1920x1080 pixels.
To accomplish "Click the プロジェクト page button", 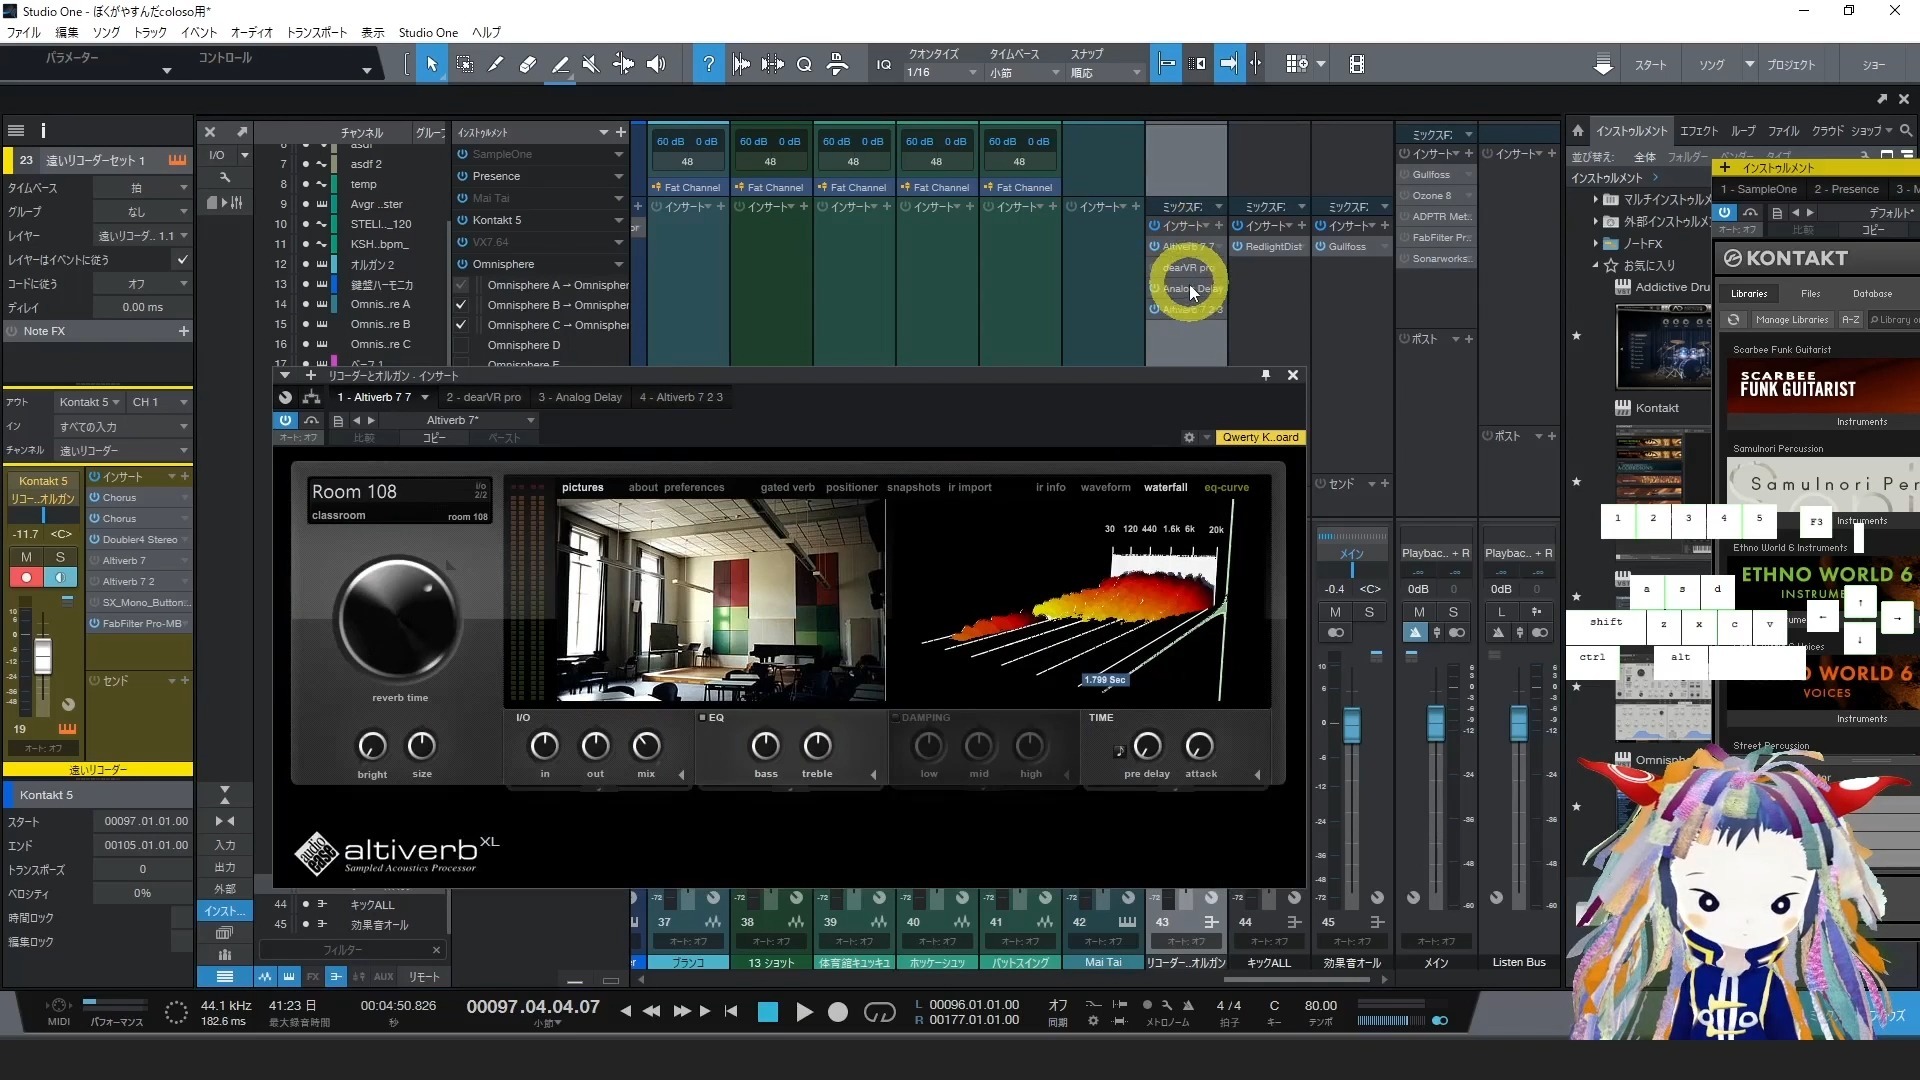I will click(x=1790, y=65).
